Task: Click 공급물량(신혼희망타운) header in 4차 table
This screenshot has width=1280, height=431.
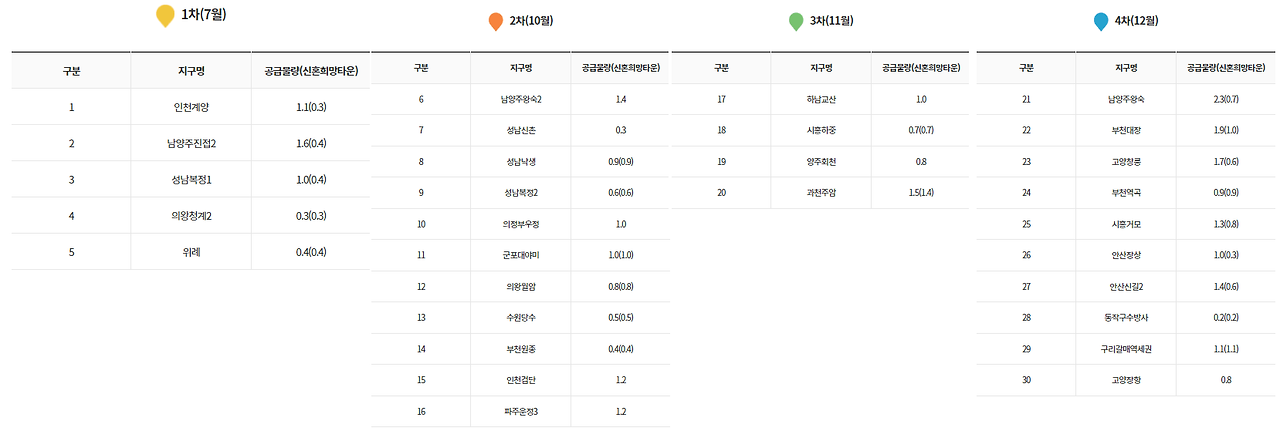Action: coord(1226,68)
